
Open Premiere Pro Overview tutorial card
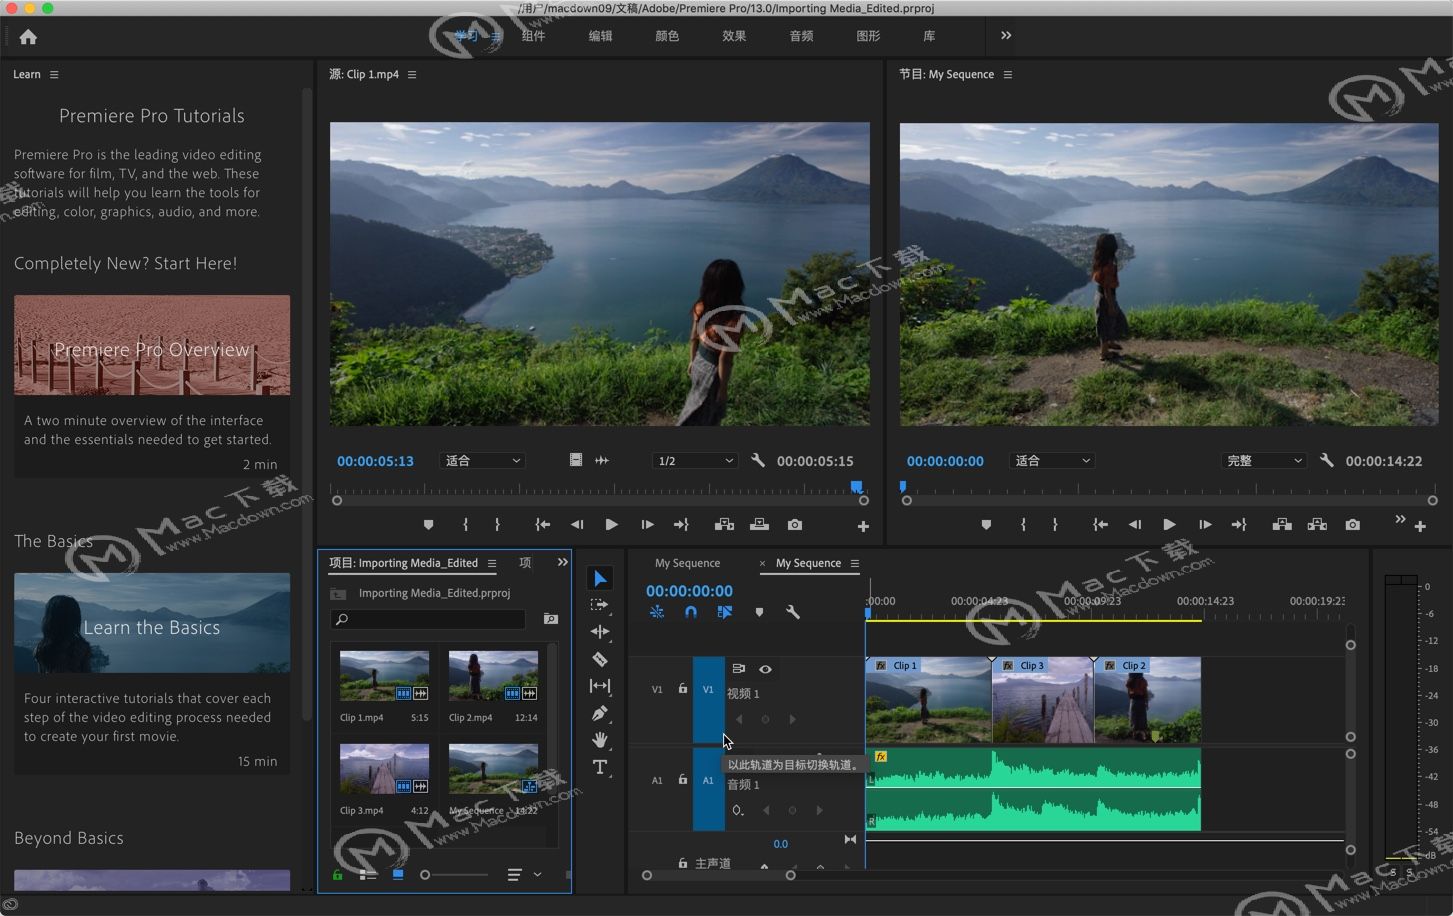152,384
